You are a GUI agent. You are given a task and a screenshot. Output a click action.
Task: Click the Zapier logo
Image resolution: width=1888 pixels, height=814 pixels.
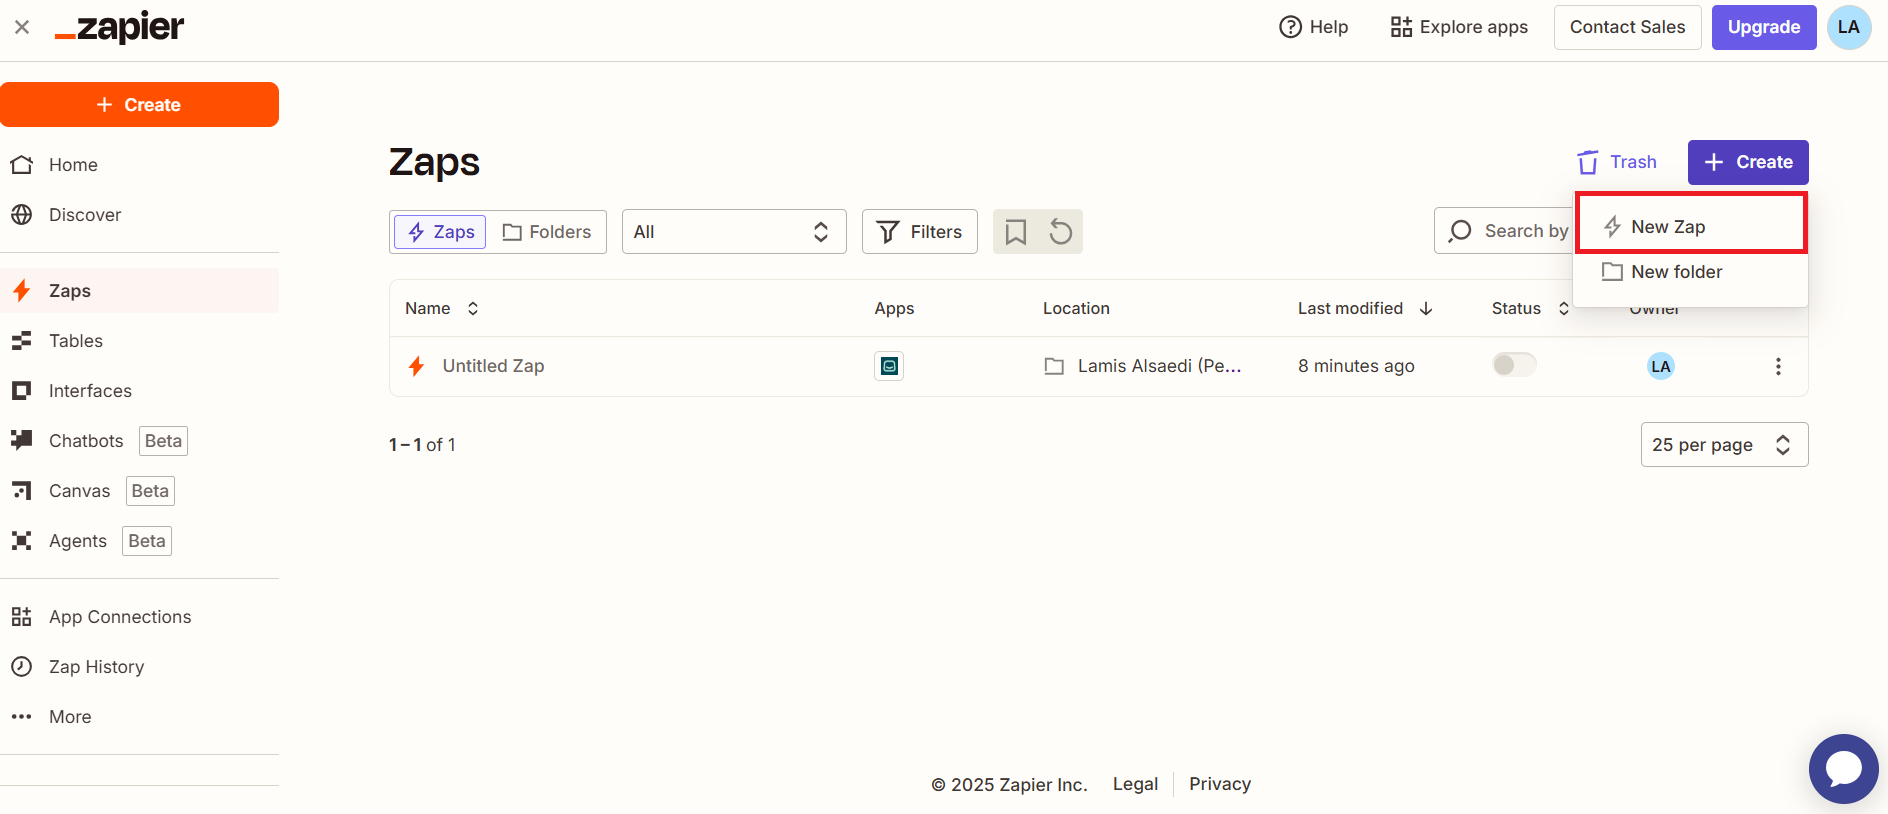pyautogui.click(x=119, y=27)
